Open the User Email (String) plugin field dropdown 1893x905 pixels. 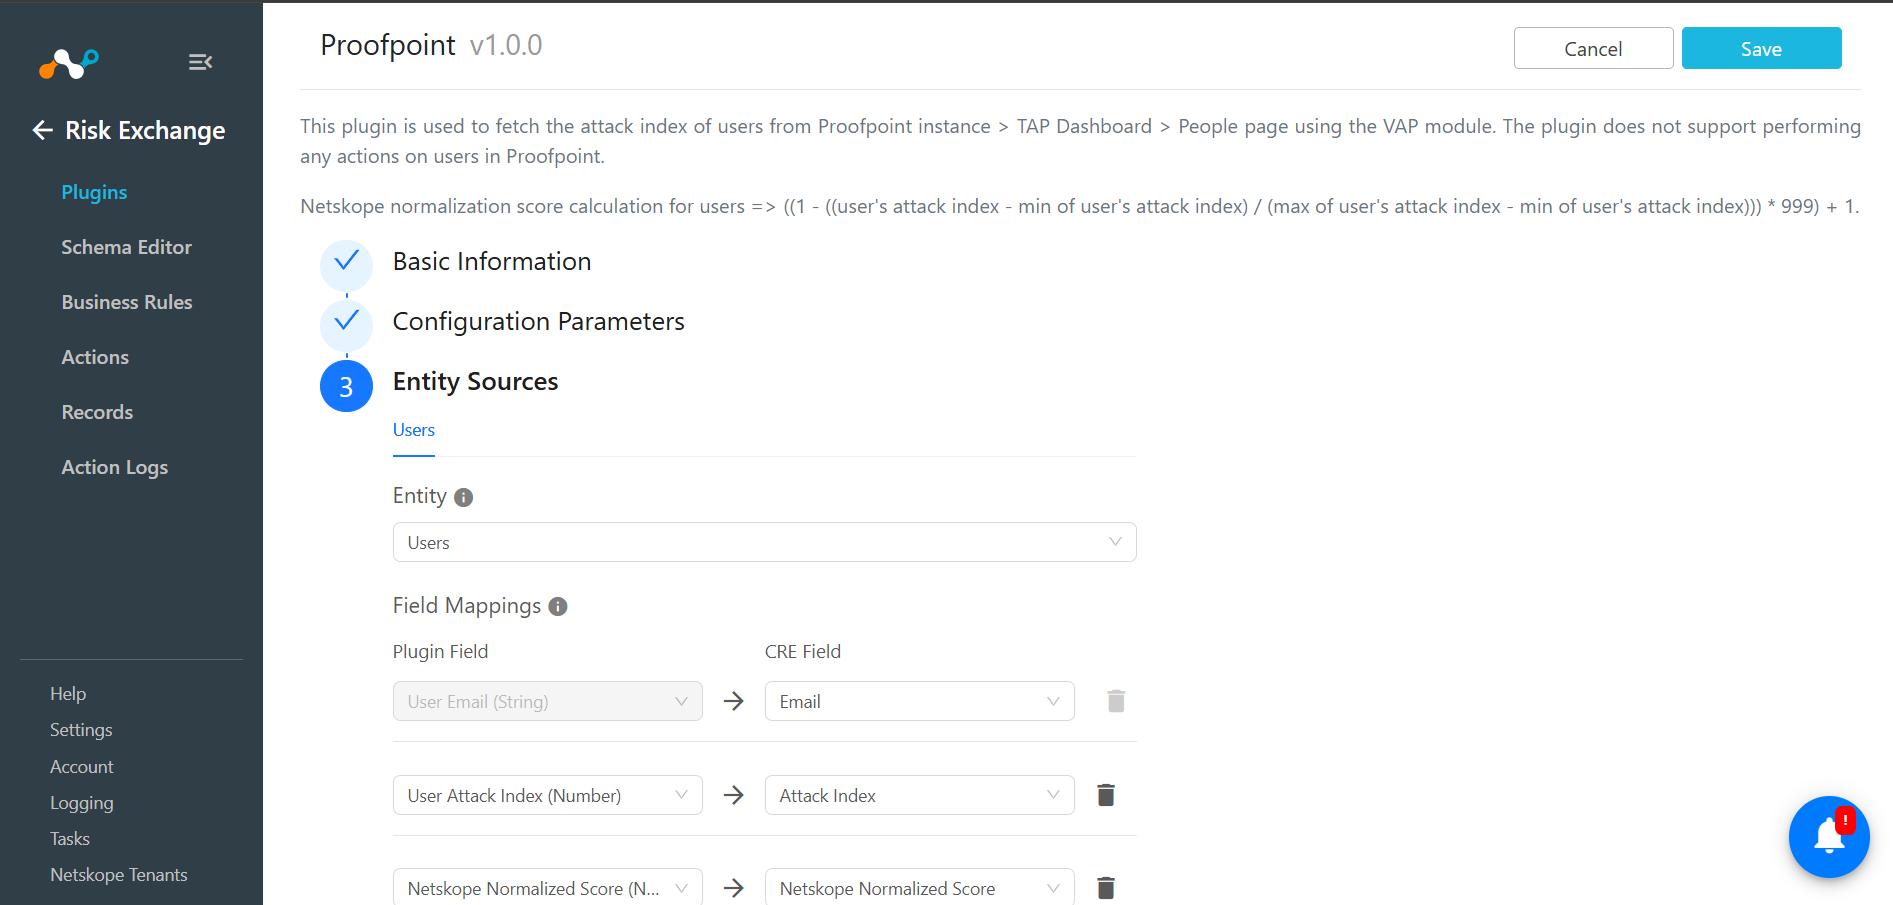pyautogui.click(x=548, y=701)
